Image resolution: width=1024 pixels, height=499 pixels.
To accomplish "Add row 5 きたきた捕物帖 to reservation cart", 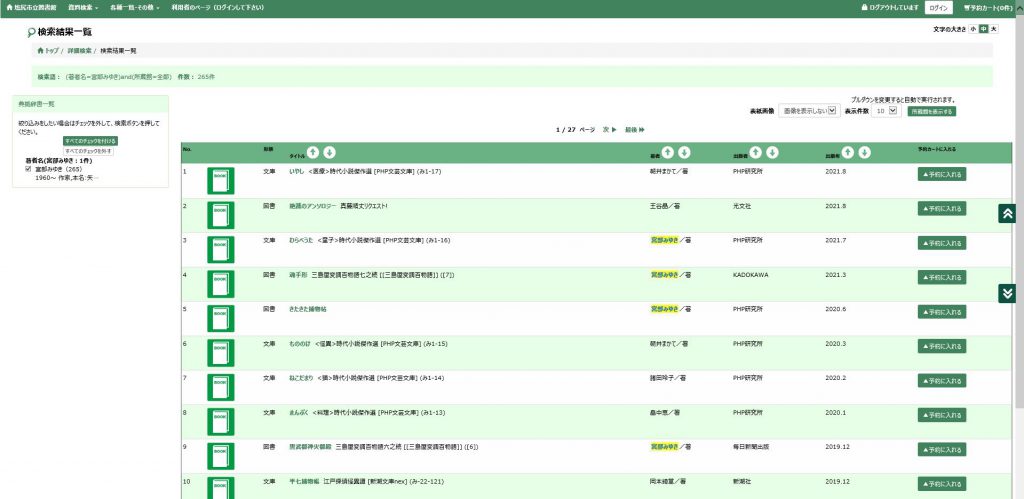I will pyautogui.click(x=942, y=312).
